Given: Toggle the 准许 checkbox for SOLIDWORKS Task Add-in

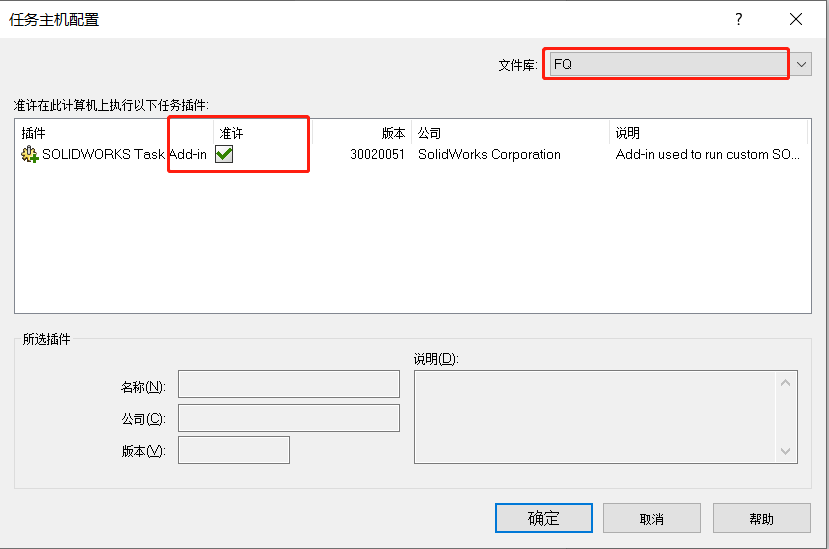Looking at the screenshot, I should click(224, 154).
